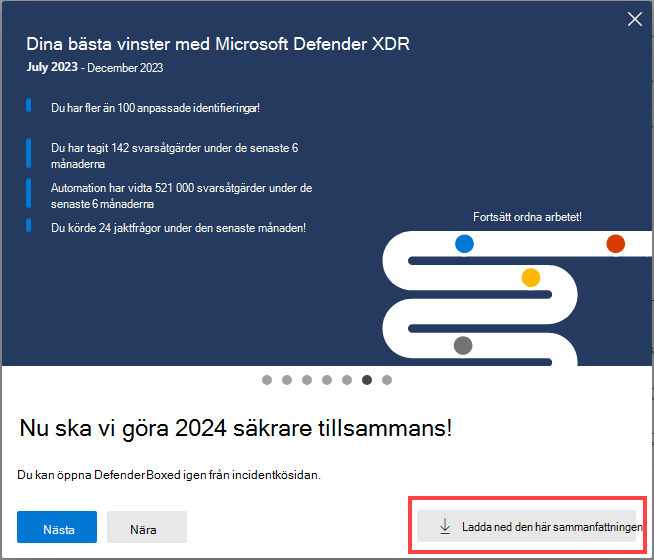Select the active sixth carousel page dot

click(367, 380)
